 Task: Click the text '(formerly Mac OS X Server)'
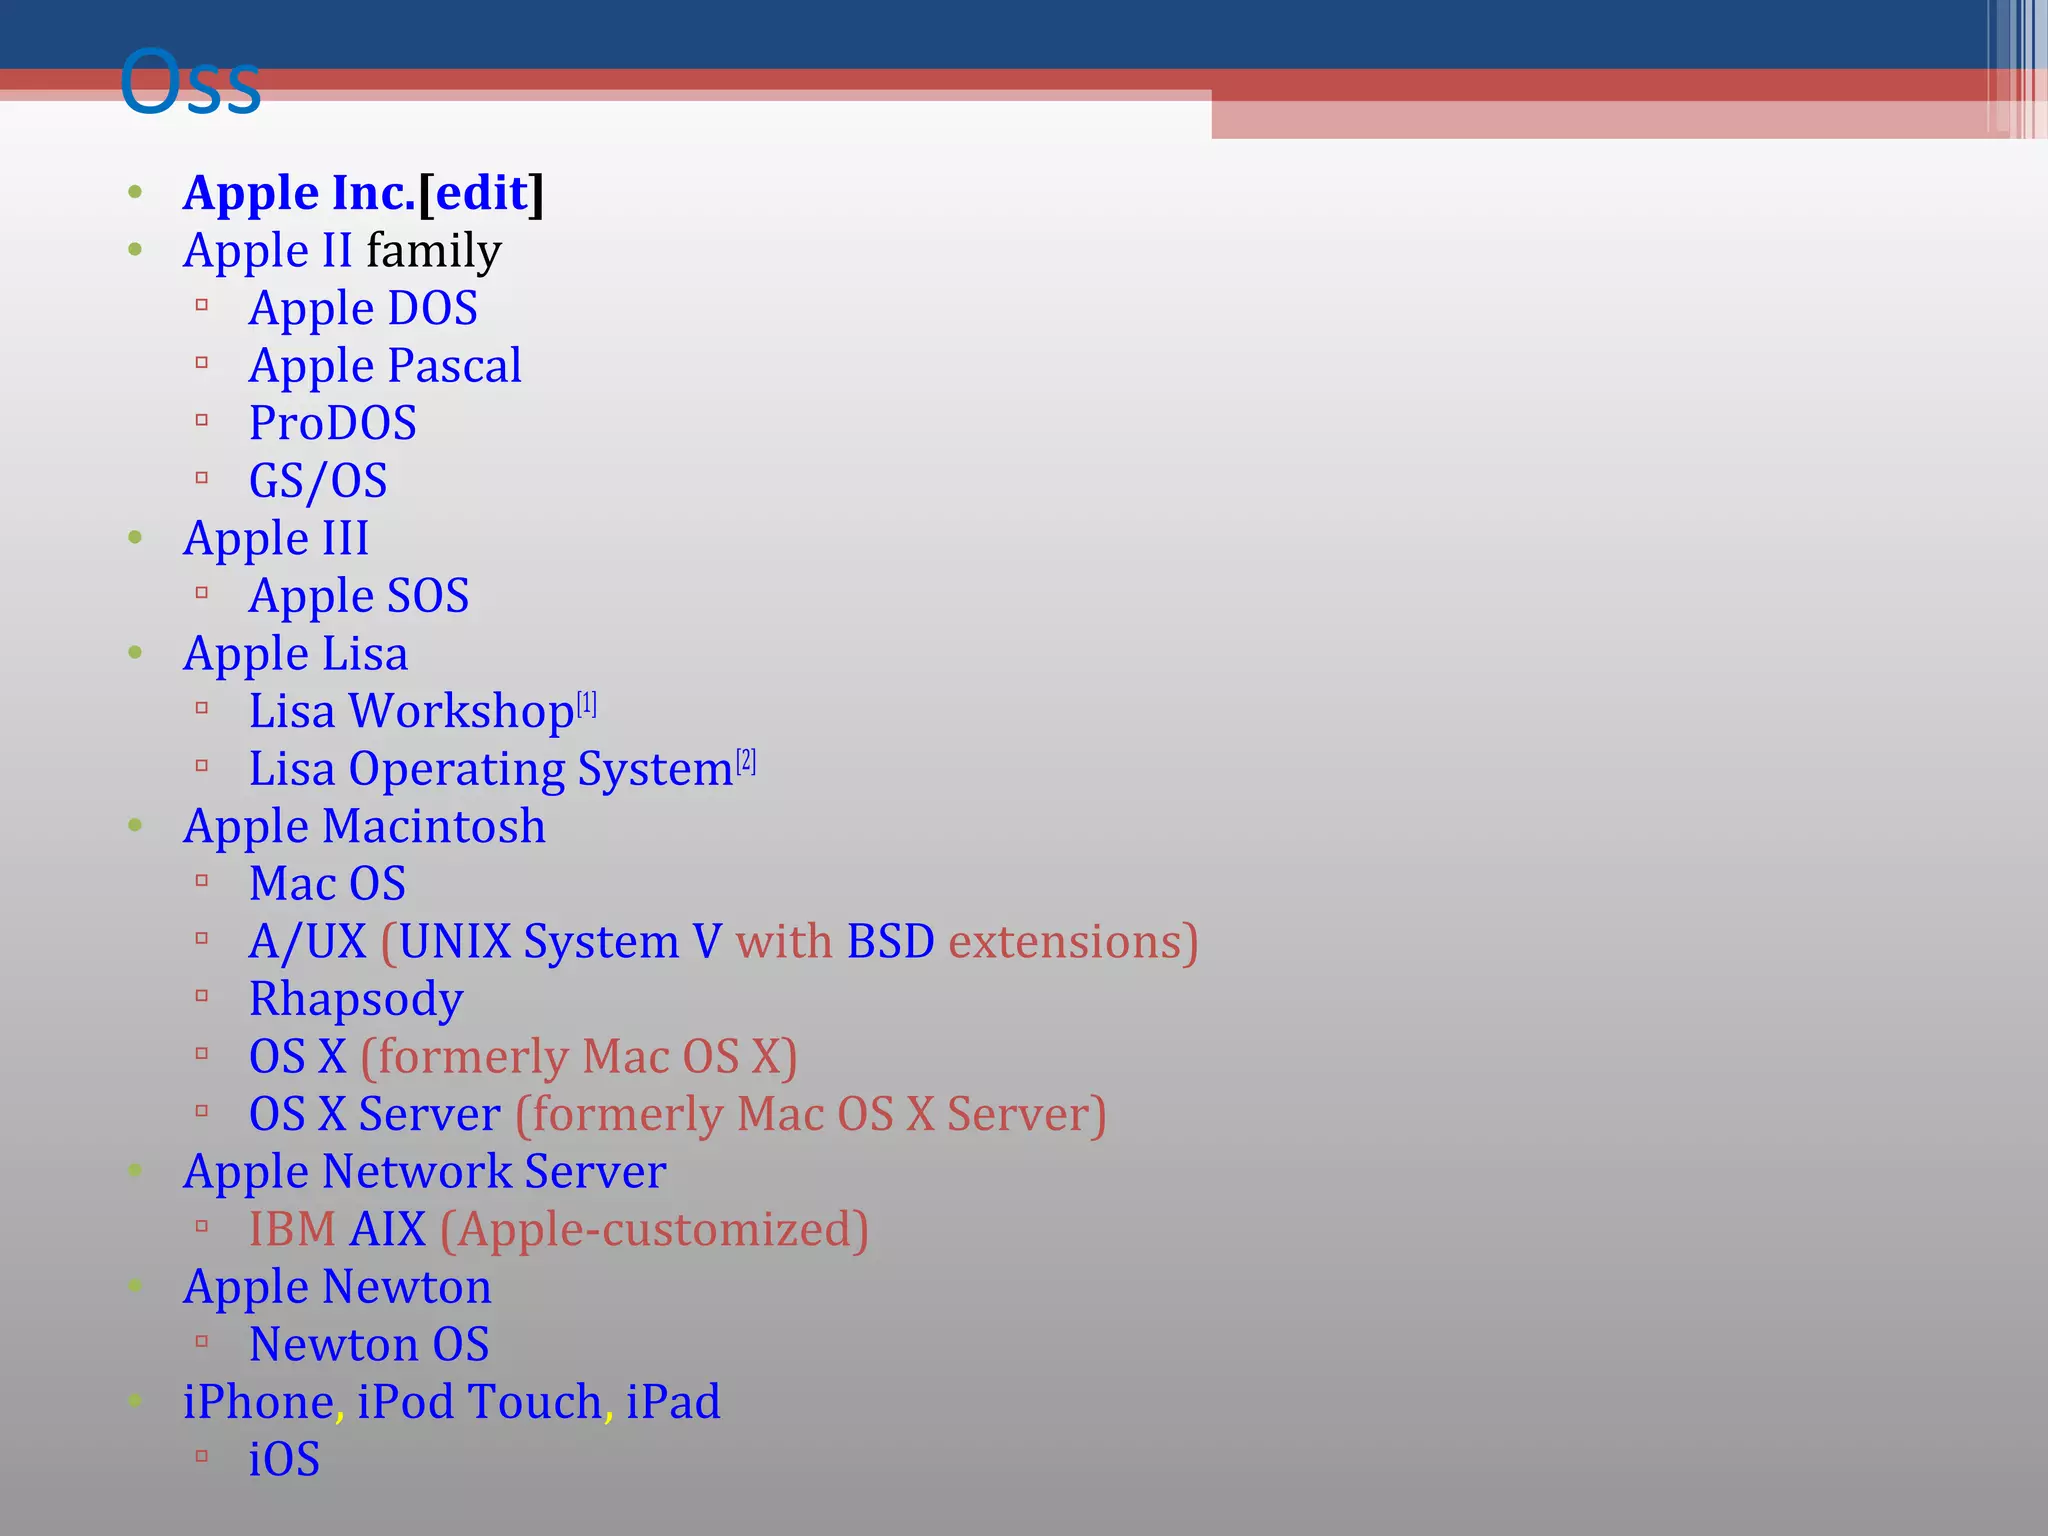(811, 1115)
